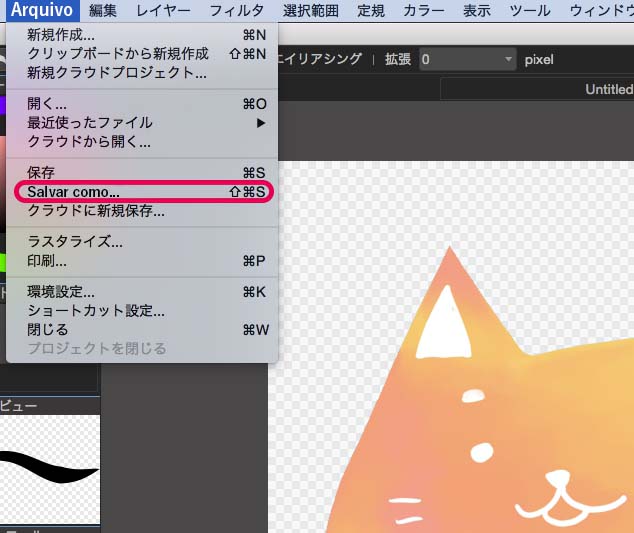This screenshot has width=634, height=533.
Task: Click the brush stroke preview thumbnail
Action: (x=50, y=469)
